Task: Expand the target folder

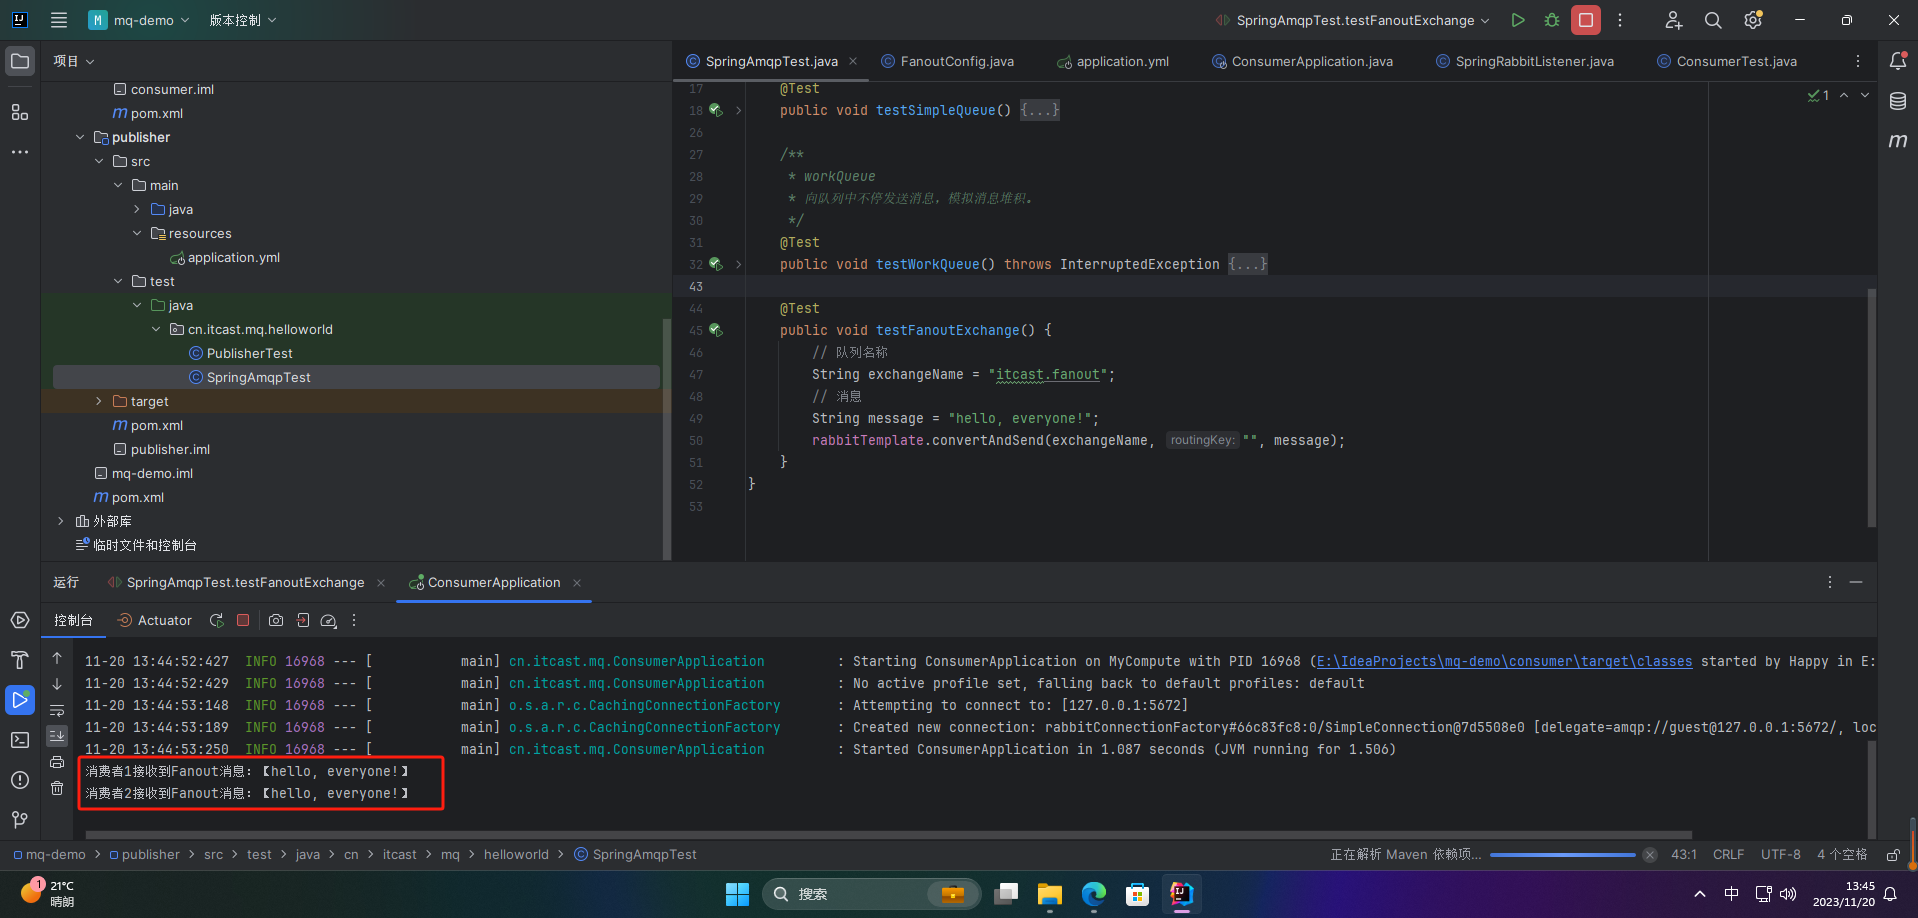Action: (x=99, y=401)
